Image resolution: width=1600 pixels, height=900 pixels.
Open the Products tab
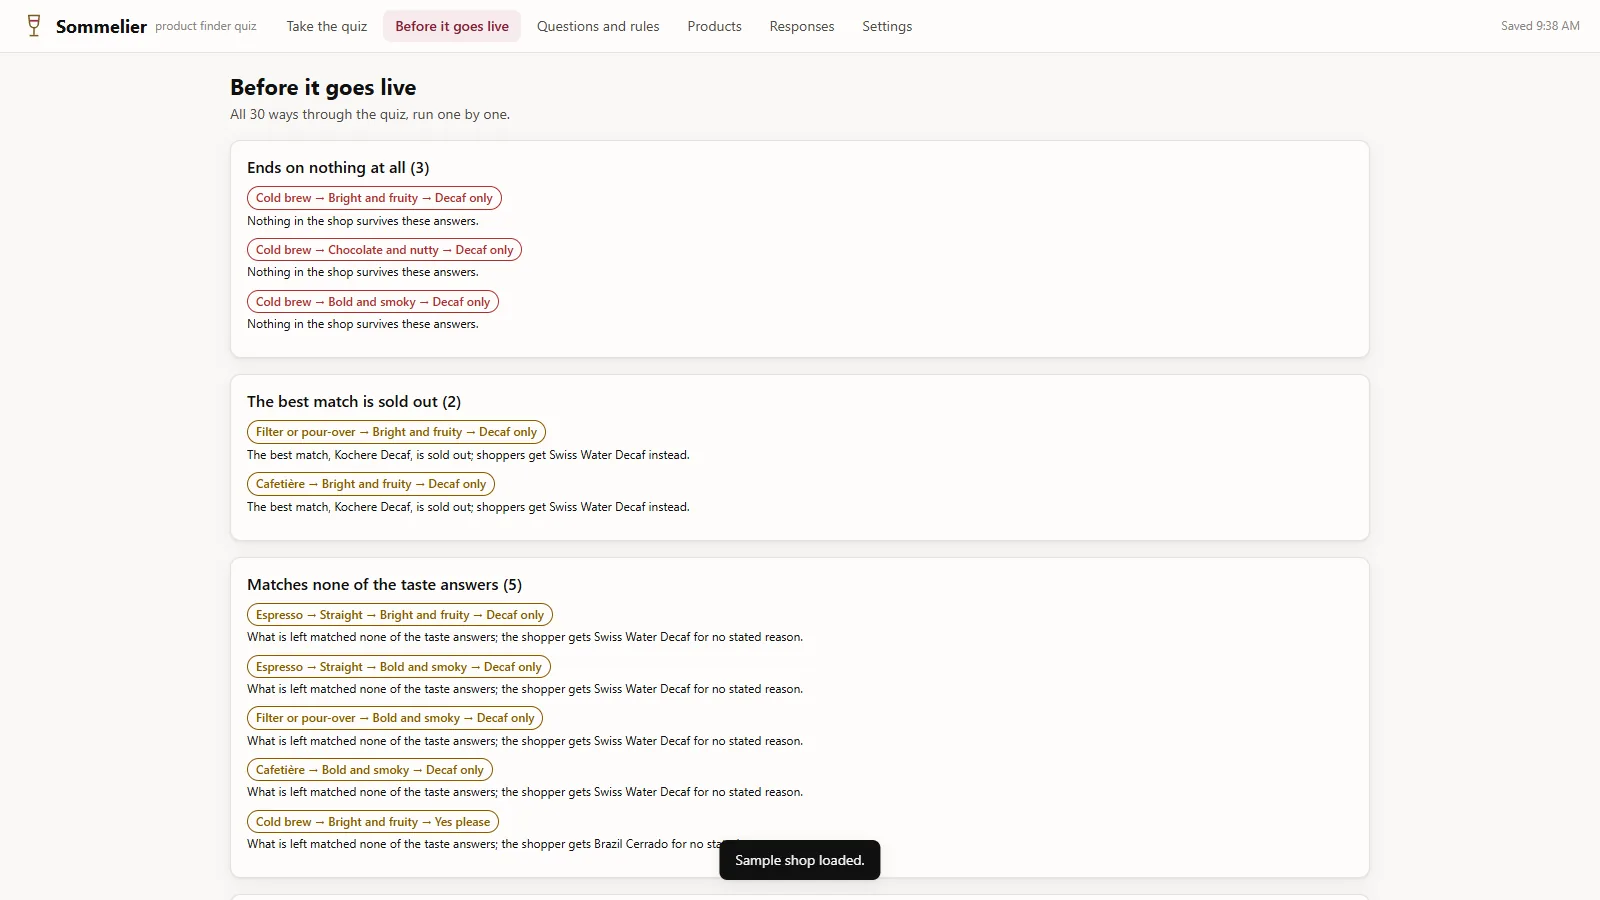pyautogui.click(x=714, y=26)
